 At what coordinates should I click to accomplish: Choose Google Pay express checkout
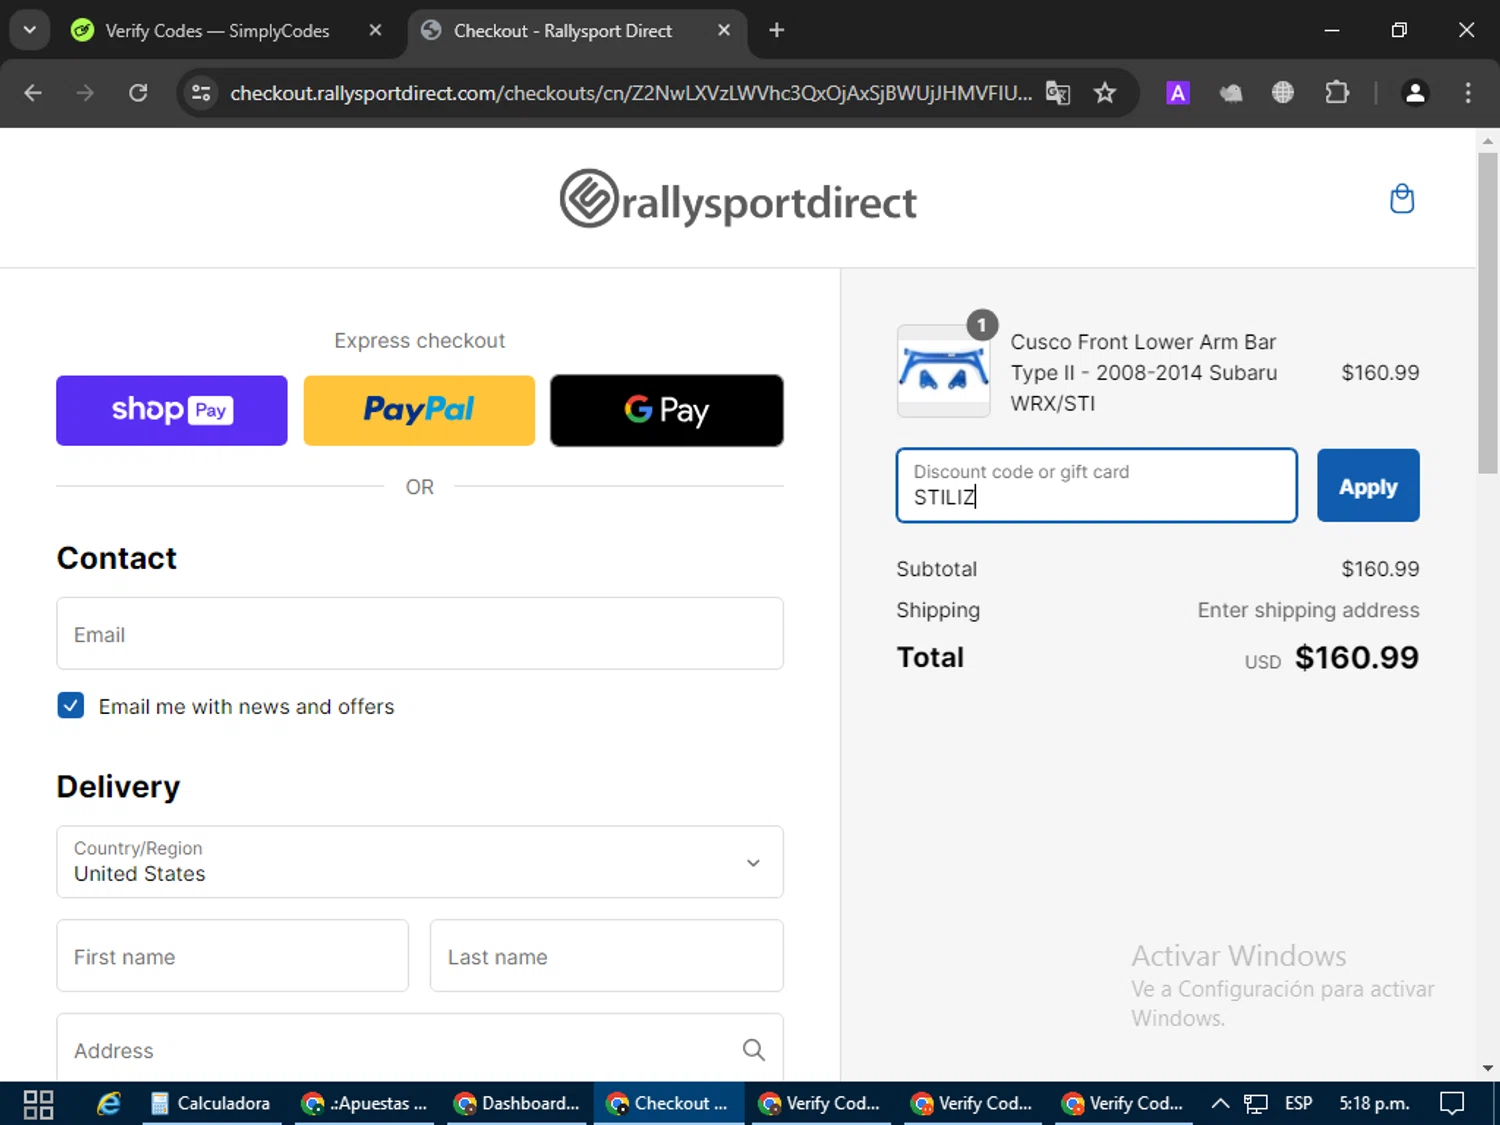667,410
